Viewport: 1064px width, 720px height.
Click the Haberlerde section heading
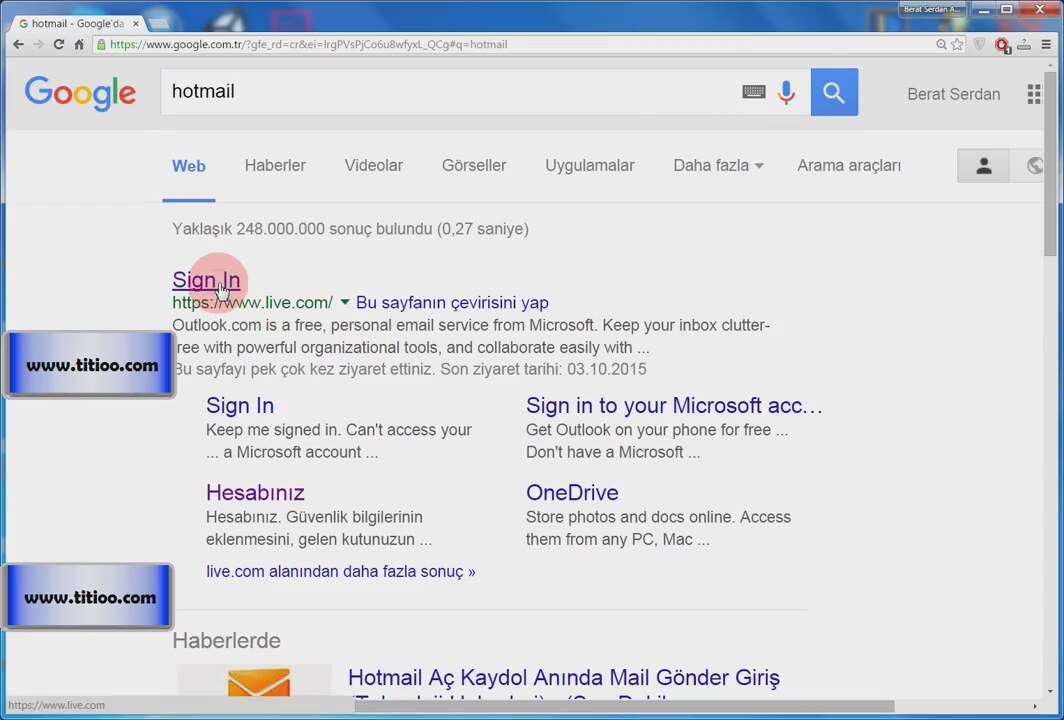227,641
